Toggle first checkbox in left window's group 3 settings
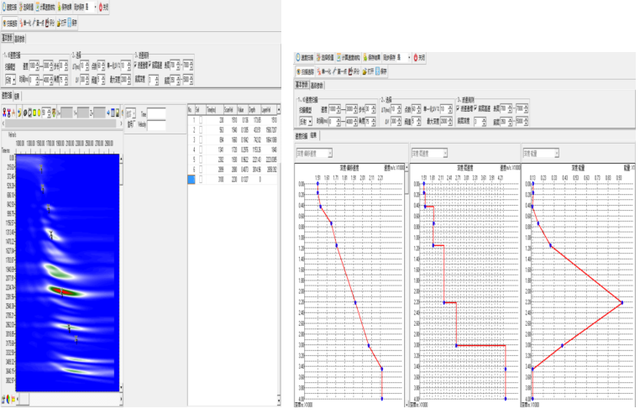 136,65
